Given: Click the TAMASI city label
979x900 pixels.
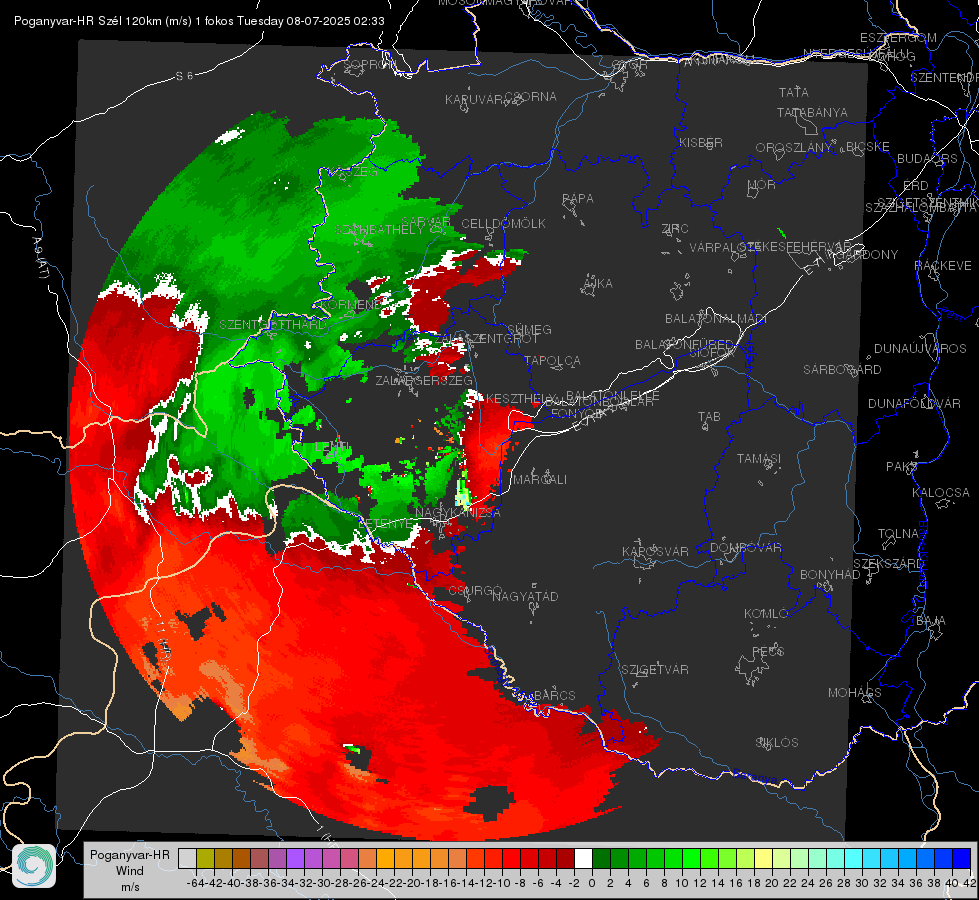Looking at the screenshot, I should [x=759, y=459].
